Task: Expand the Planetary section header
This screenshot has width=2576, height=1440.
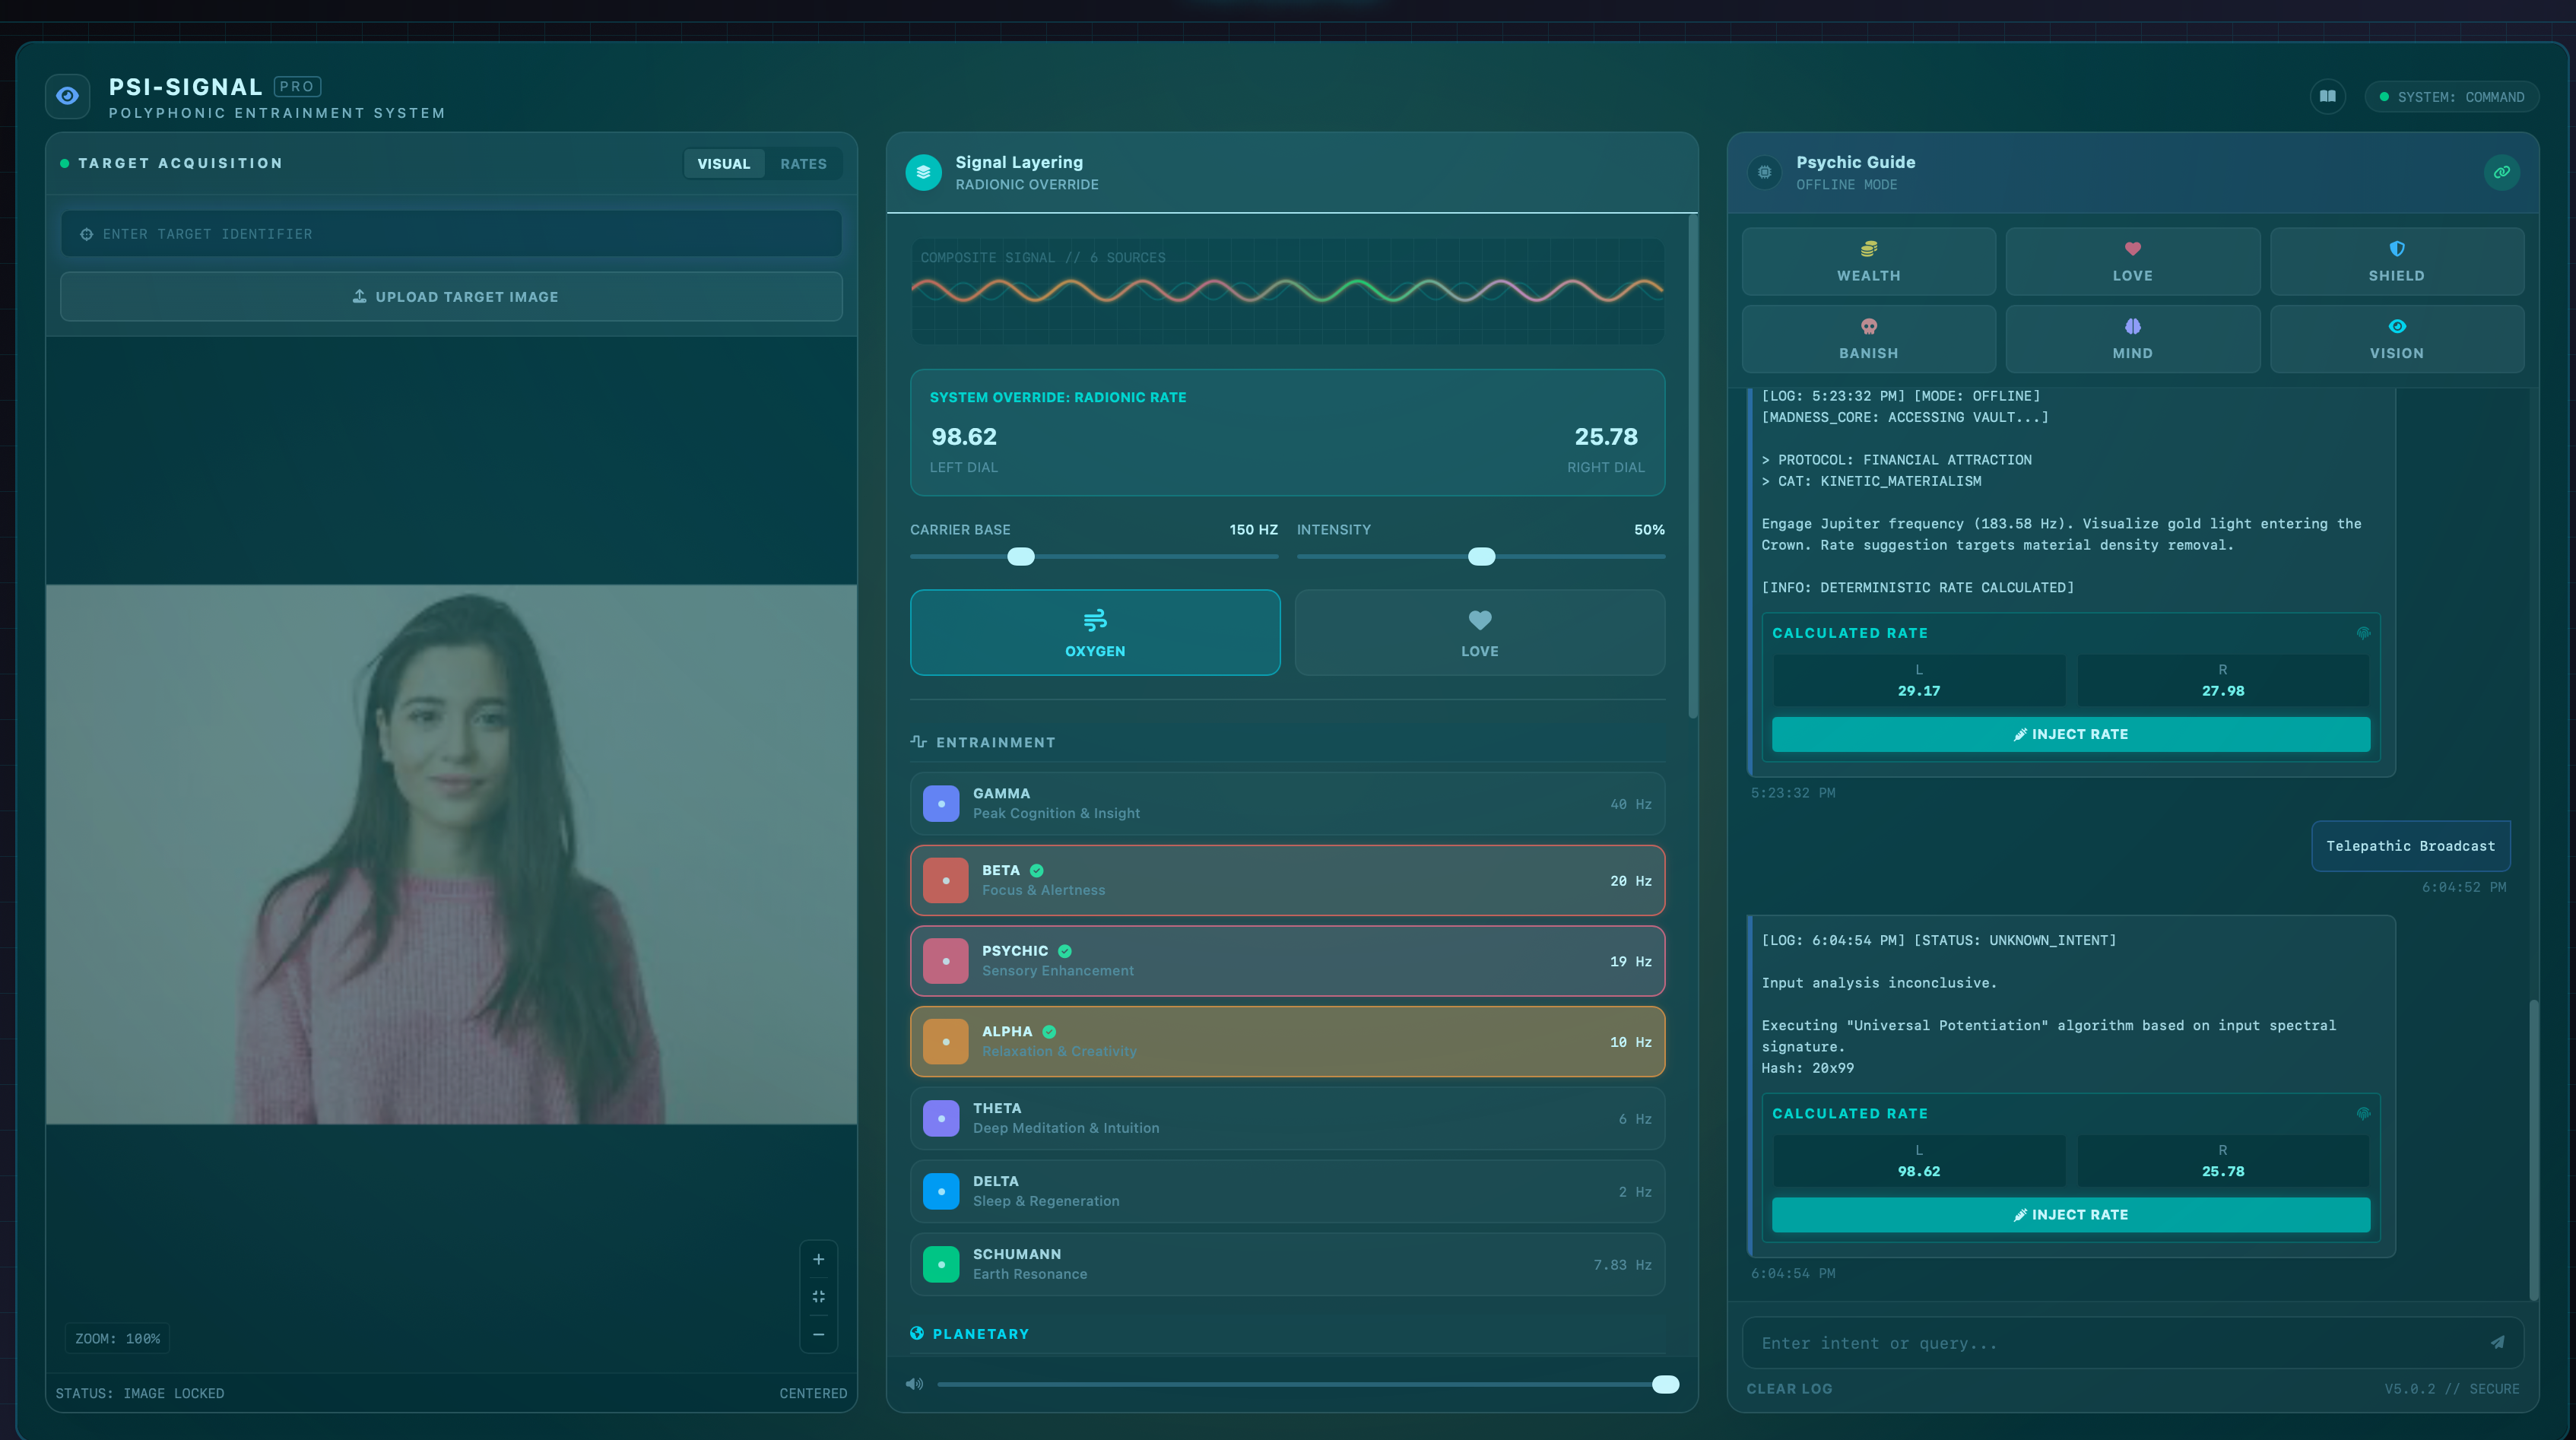Action: [x=980, y=1334]
